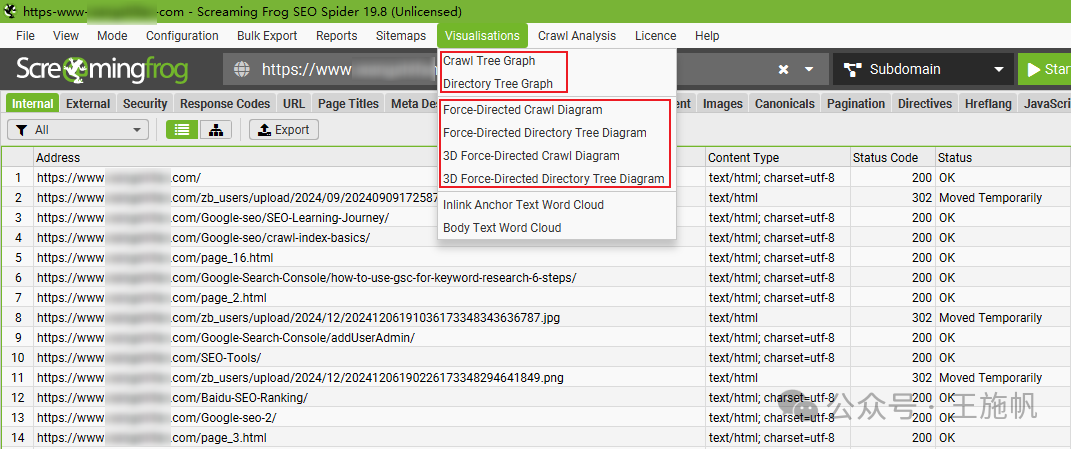
Task: Click row number 1 cell
Action: pyautogui.click(x=18, y=178)
